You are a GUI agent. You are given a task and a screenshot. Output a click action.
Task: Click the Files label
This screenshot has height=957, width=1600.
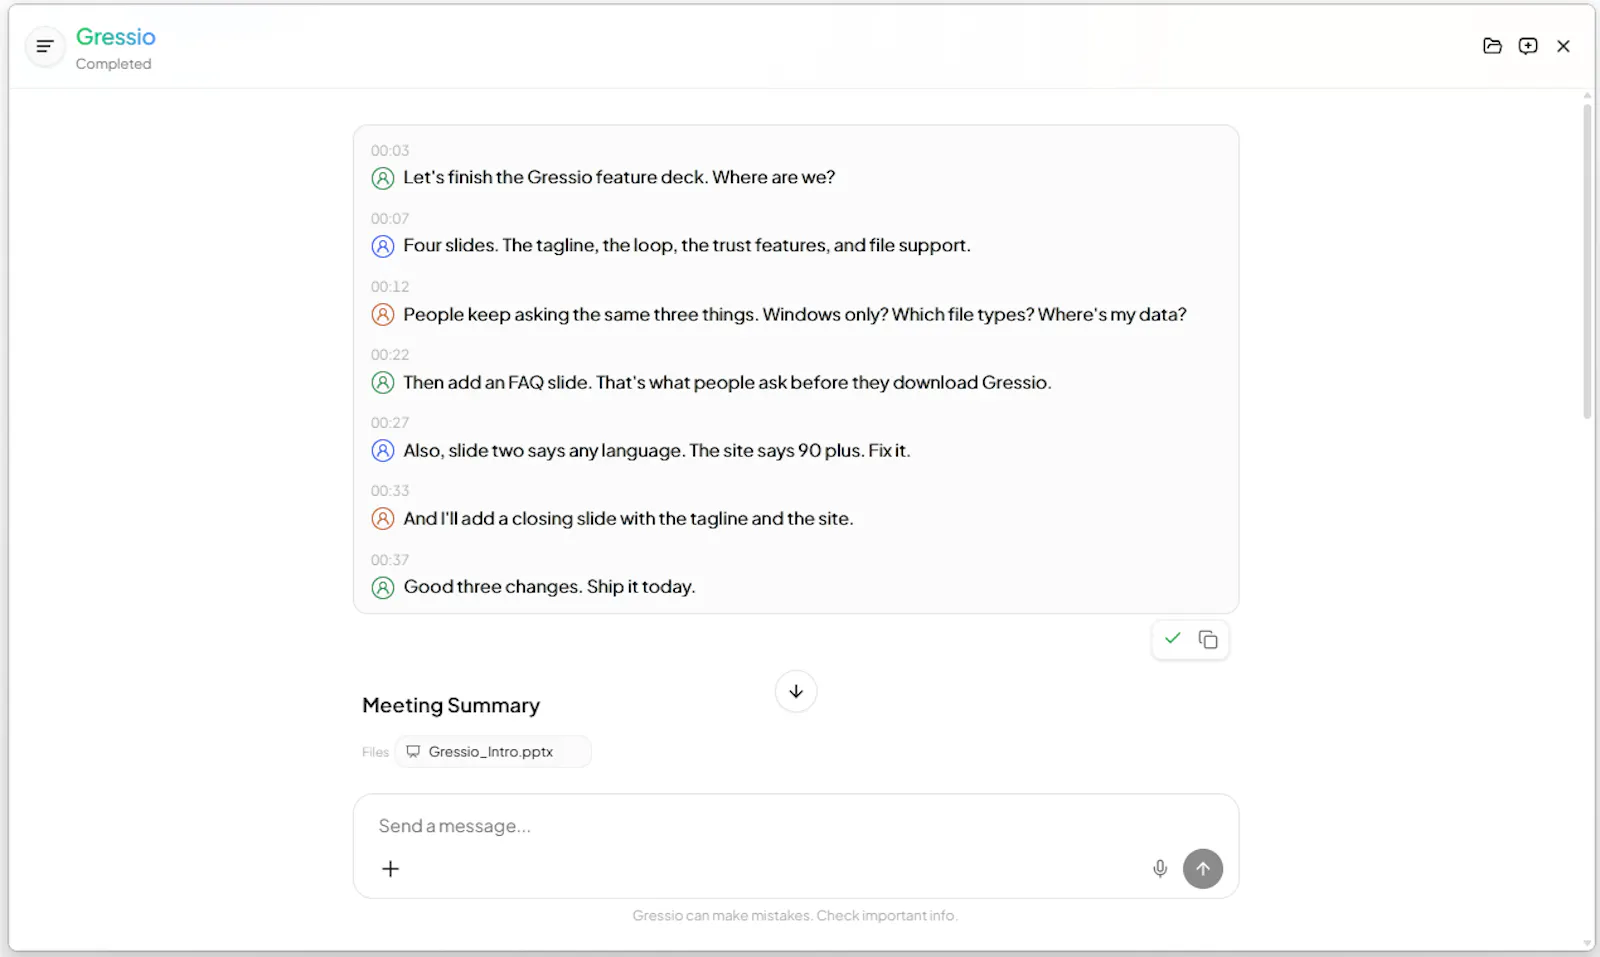pos(375,752)
